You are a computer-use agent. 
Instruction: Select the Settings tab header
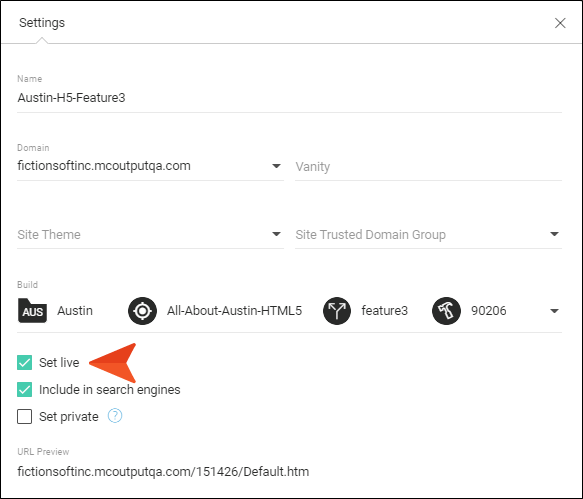pos(42,23)
